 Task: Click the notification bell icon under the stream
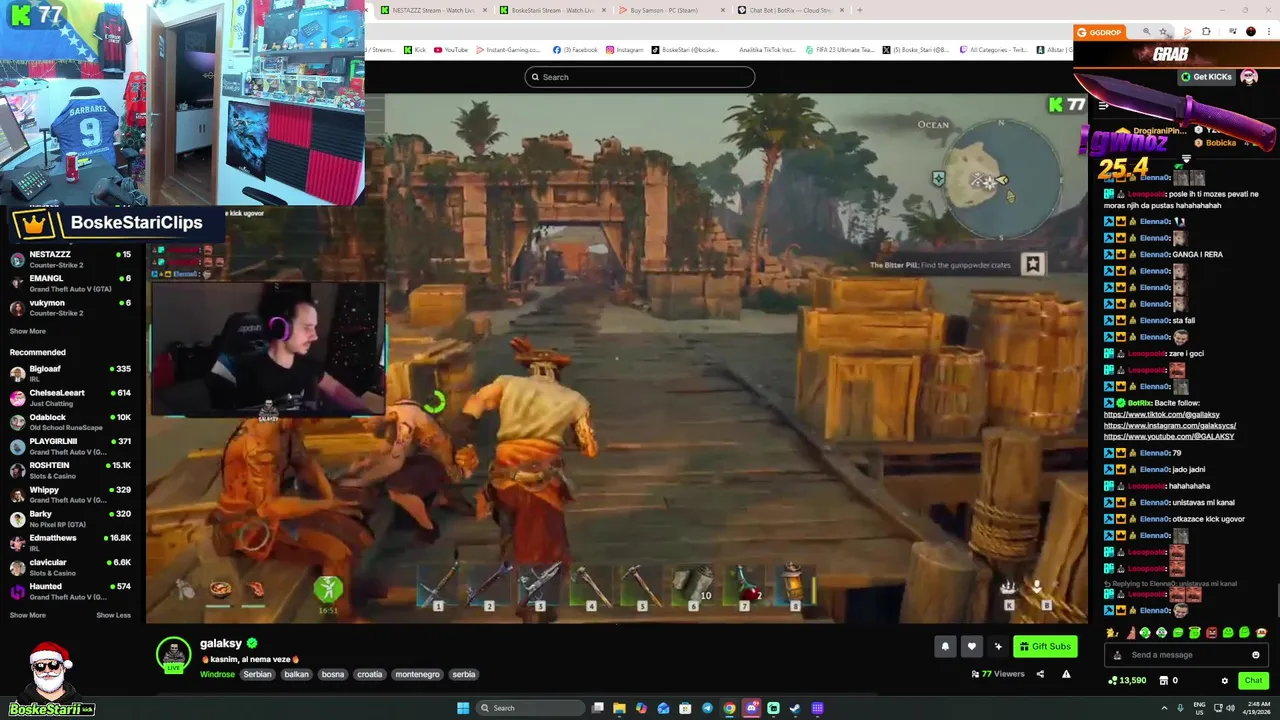coord(945,646)
